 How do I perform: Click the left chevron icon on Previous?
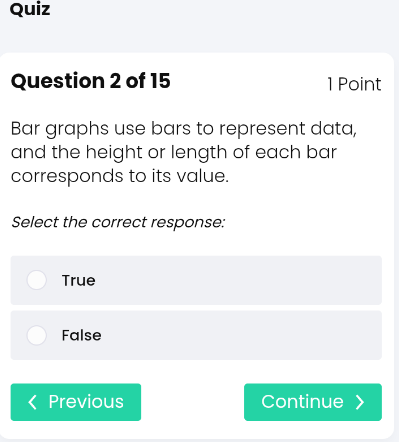pyautogui.click(x=32, y=402)
